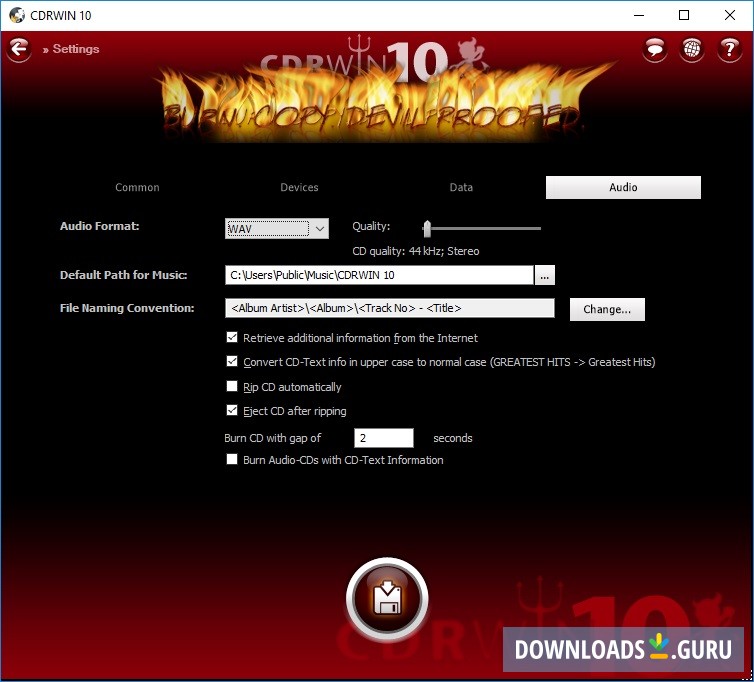This screenshot has height=682, width=754.
Task: Click the CDRWIN 10 title bar app icon
Action: [x=17, y=15]
